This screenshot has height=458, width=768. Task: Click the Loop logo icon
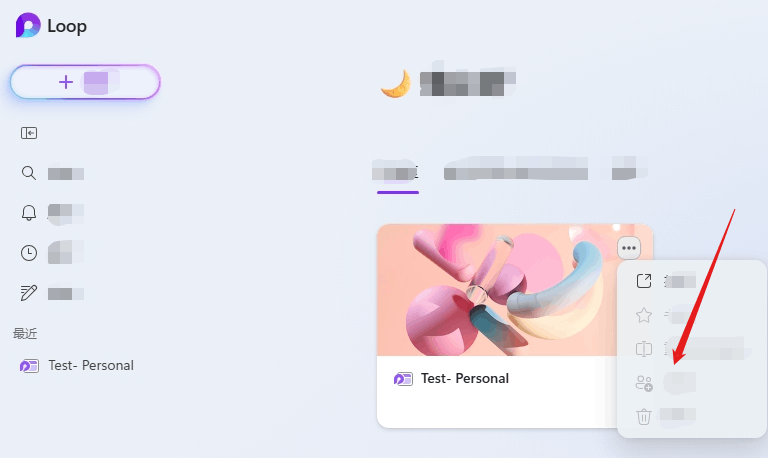[x=28, y=25]
